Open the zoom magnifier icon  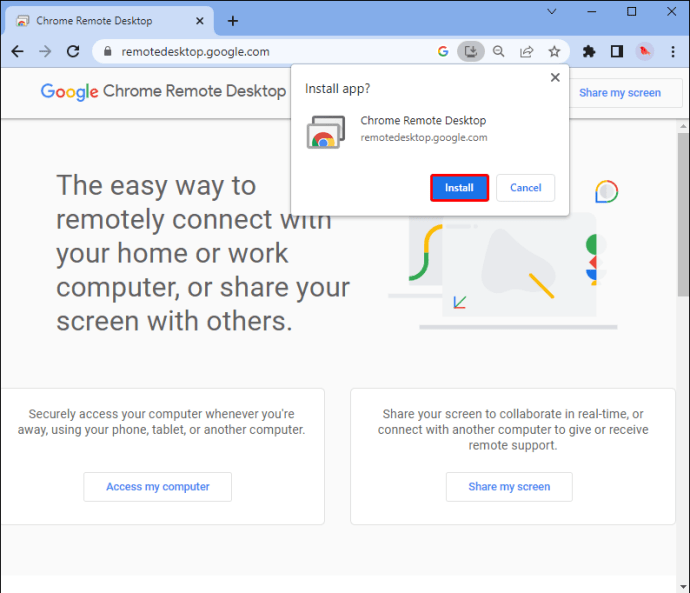point(498,51)
